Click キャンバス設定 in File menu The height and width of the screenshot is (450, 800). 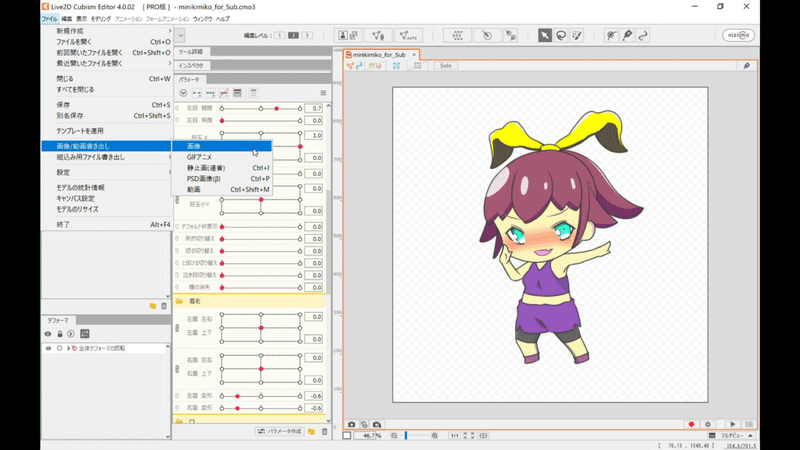(106, 198)
